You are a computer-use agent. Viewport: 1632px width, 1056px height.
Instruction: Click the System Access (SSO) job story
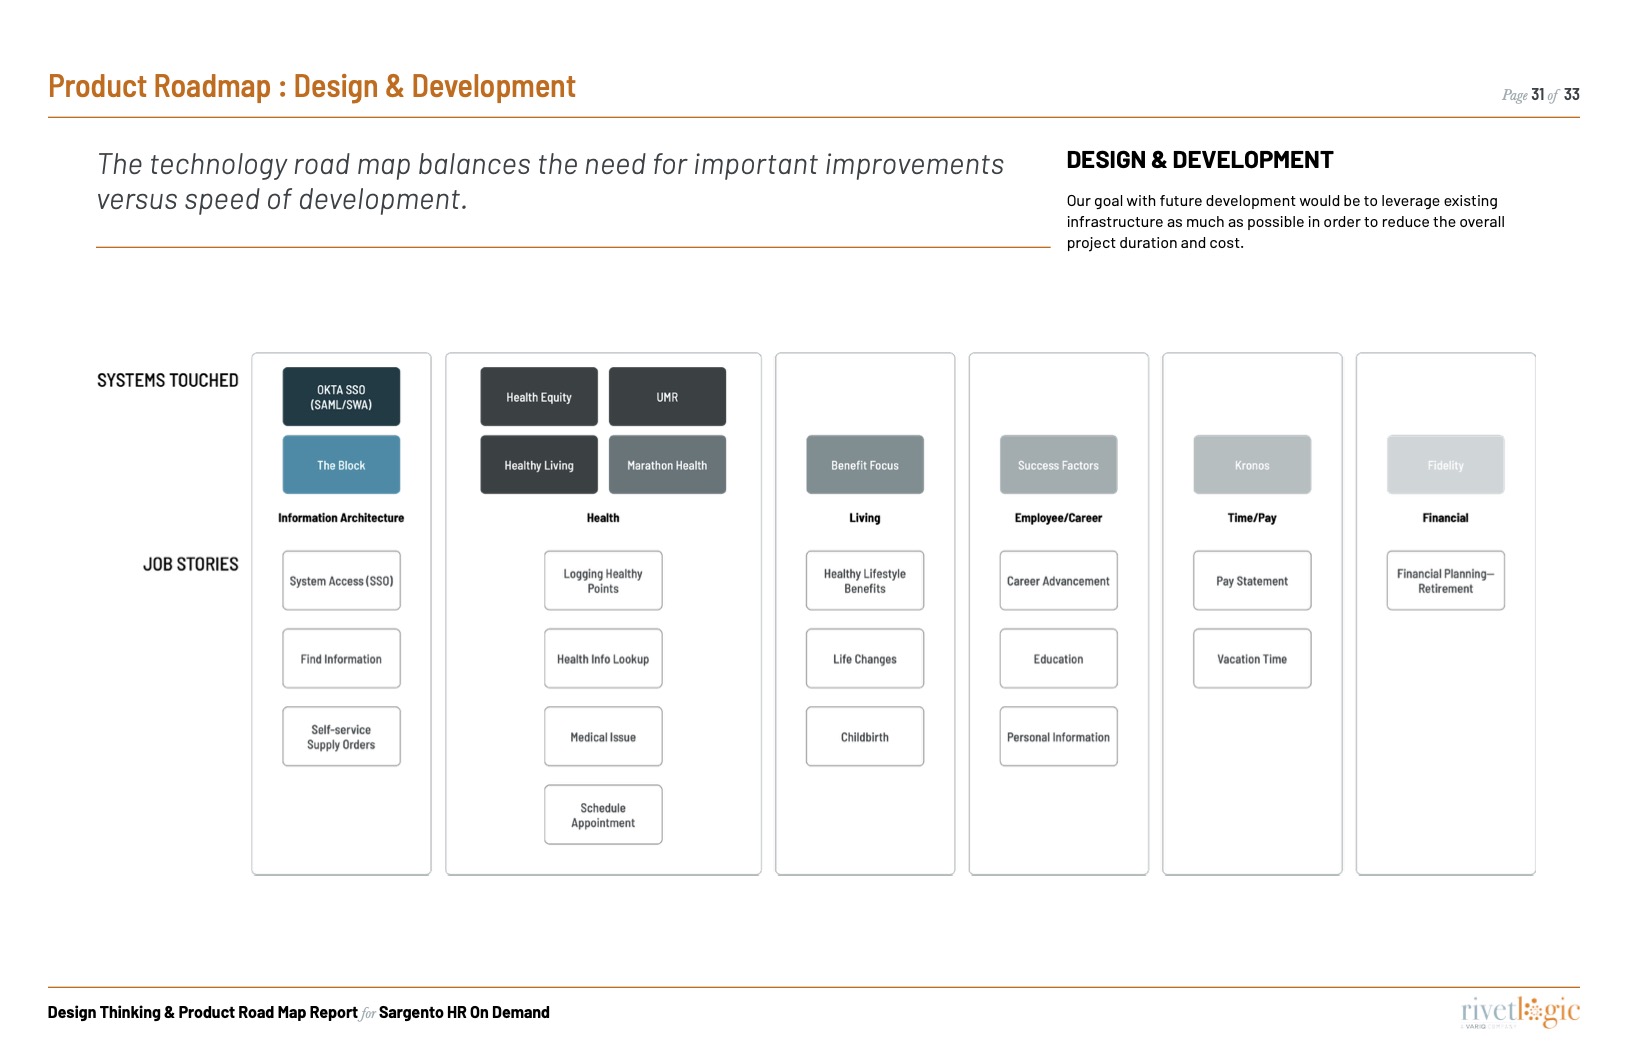[341, 581]
